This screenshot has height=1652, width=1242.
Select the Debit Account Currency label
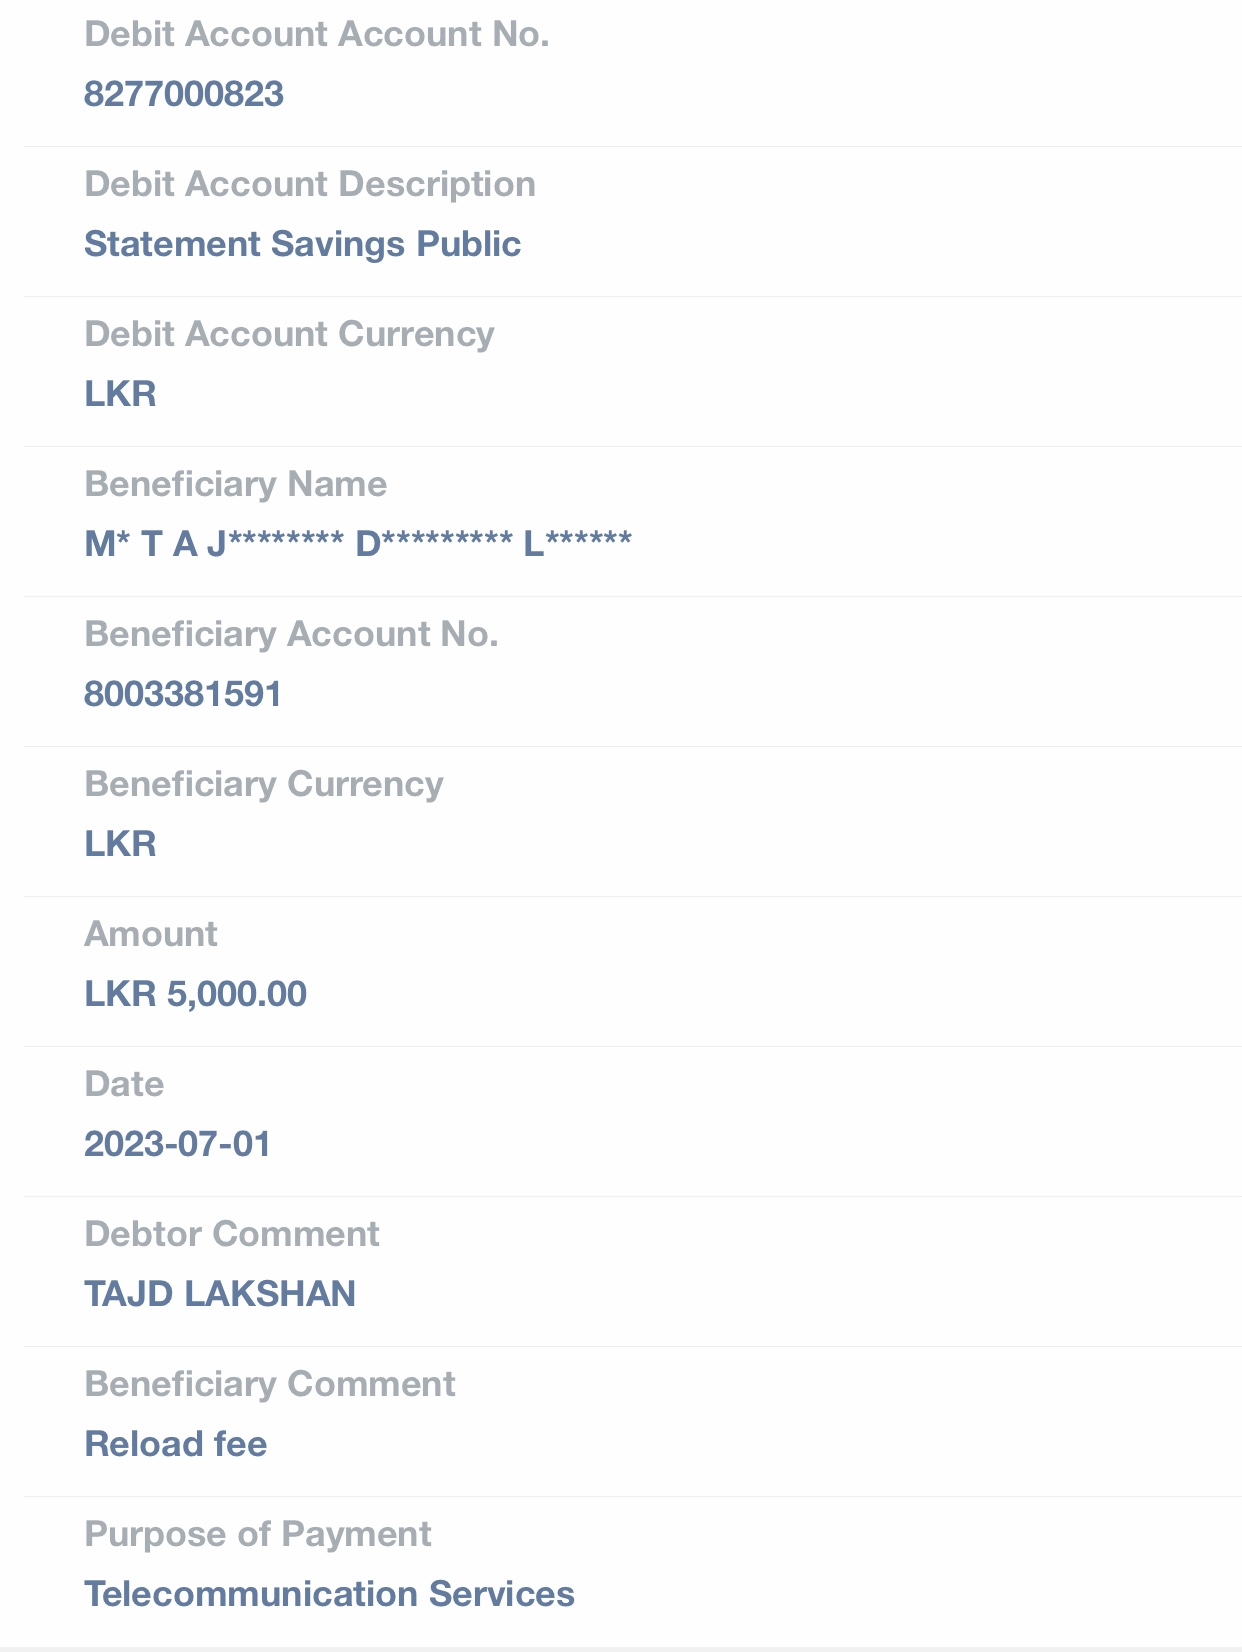pos(289,334)
